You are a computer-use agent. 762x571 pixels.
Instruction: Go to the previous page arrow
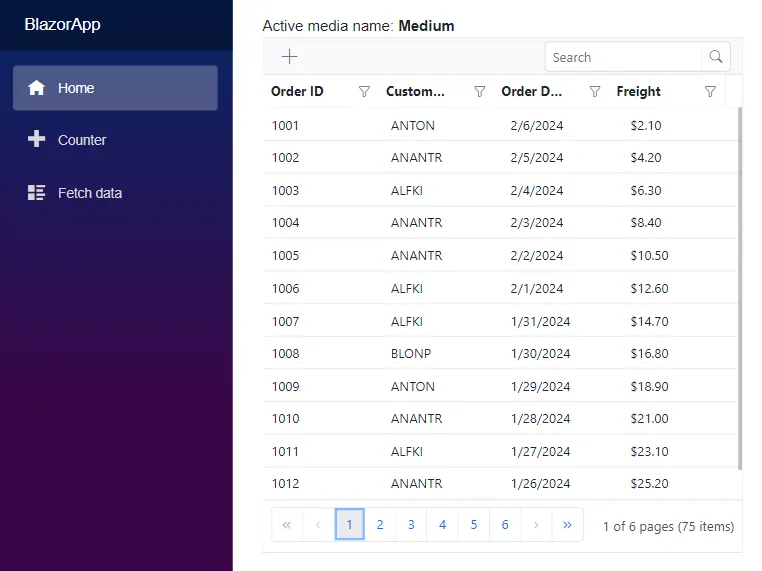(318, 525)
